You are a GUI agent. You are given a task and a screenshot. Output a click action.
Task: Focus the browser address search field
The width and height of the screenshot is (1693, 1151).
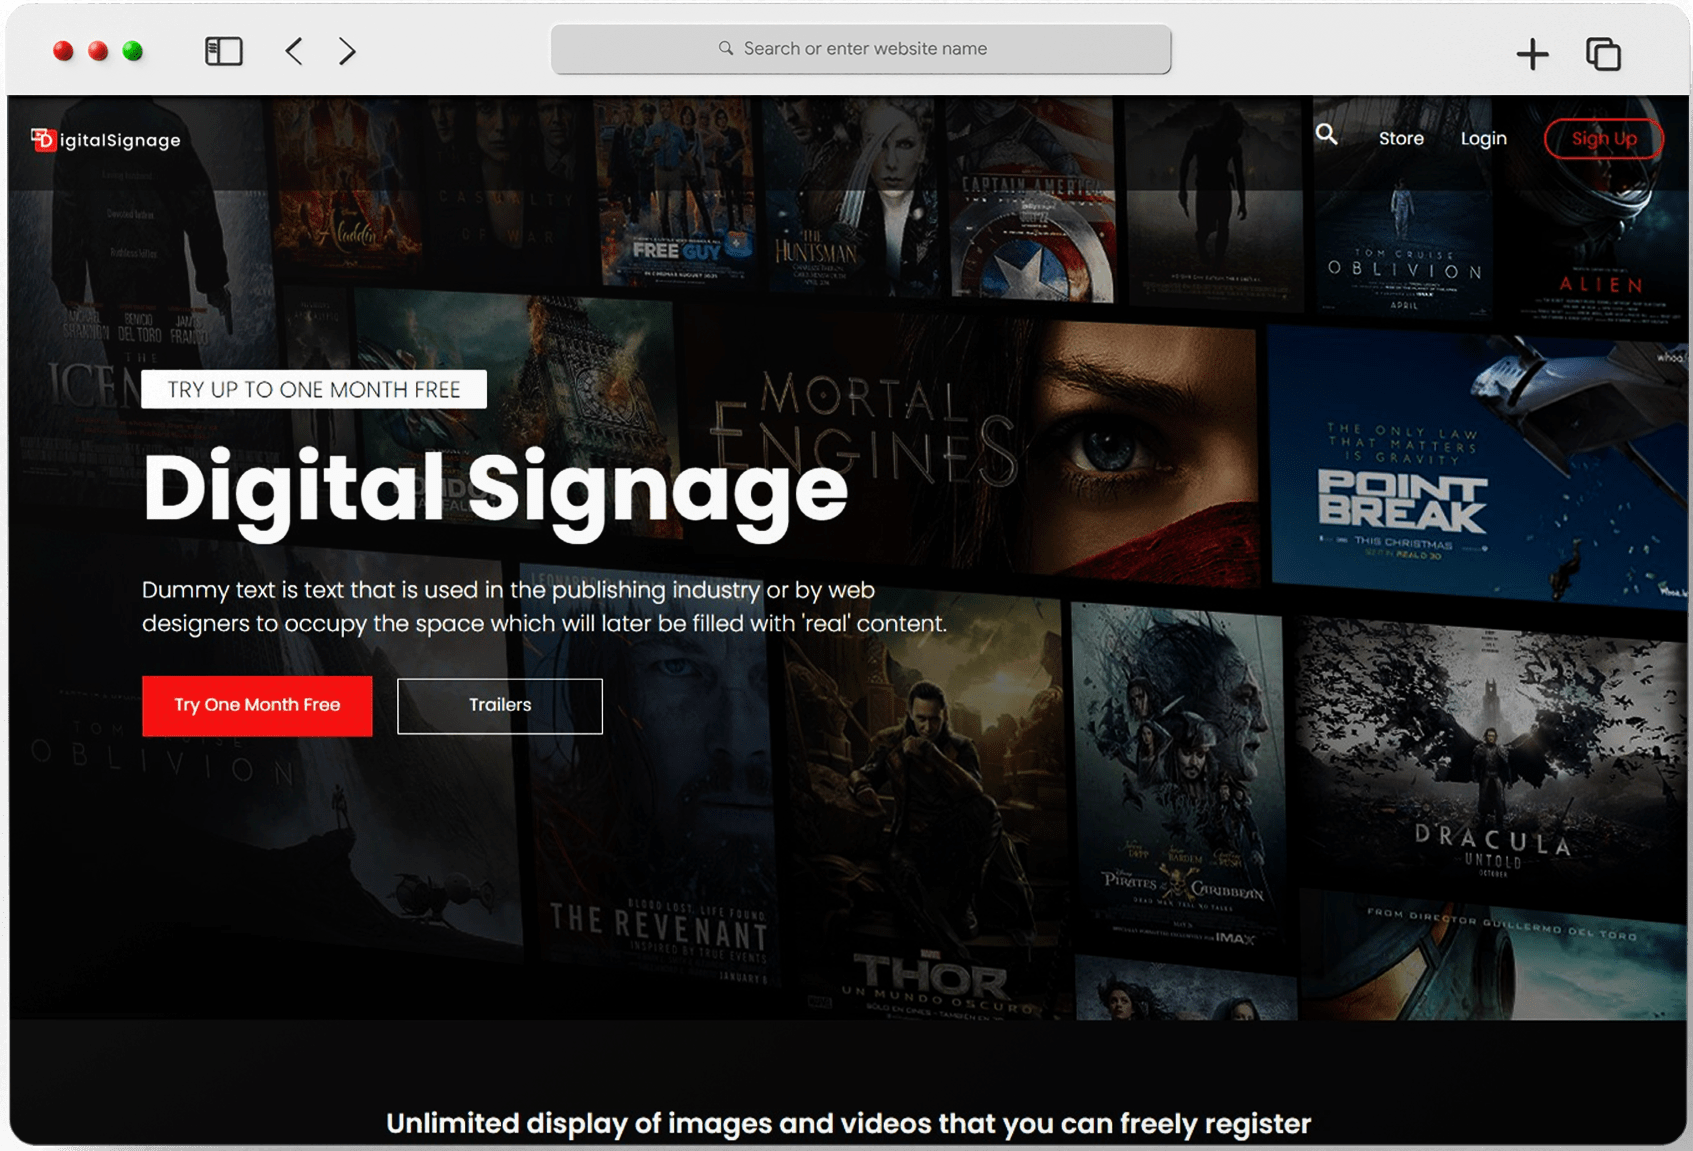point(860,49)
